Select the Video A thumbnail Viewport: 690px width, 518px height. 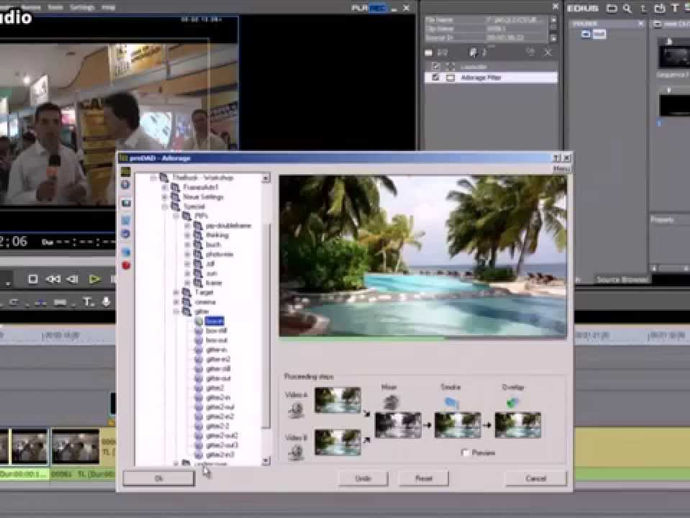[338, 400]
